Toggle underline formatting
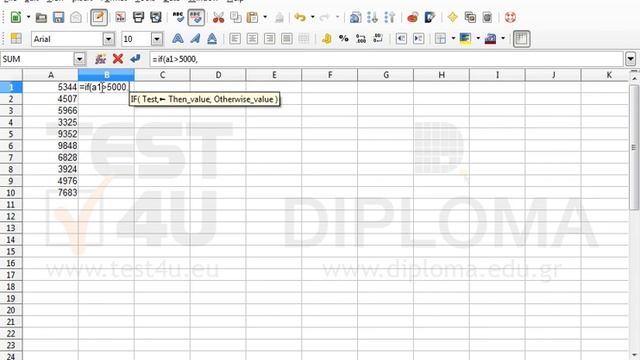Viewport: 640px width, 360px height. (x=212, y=39)
